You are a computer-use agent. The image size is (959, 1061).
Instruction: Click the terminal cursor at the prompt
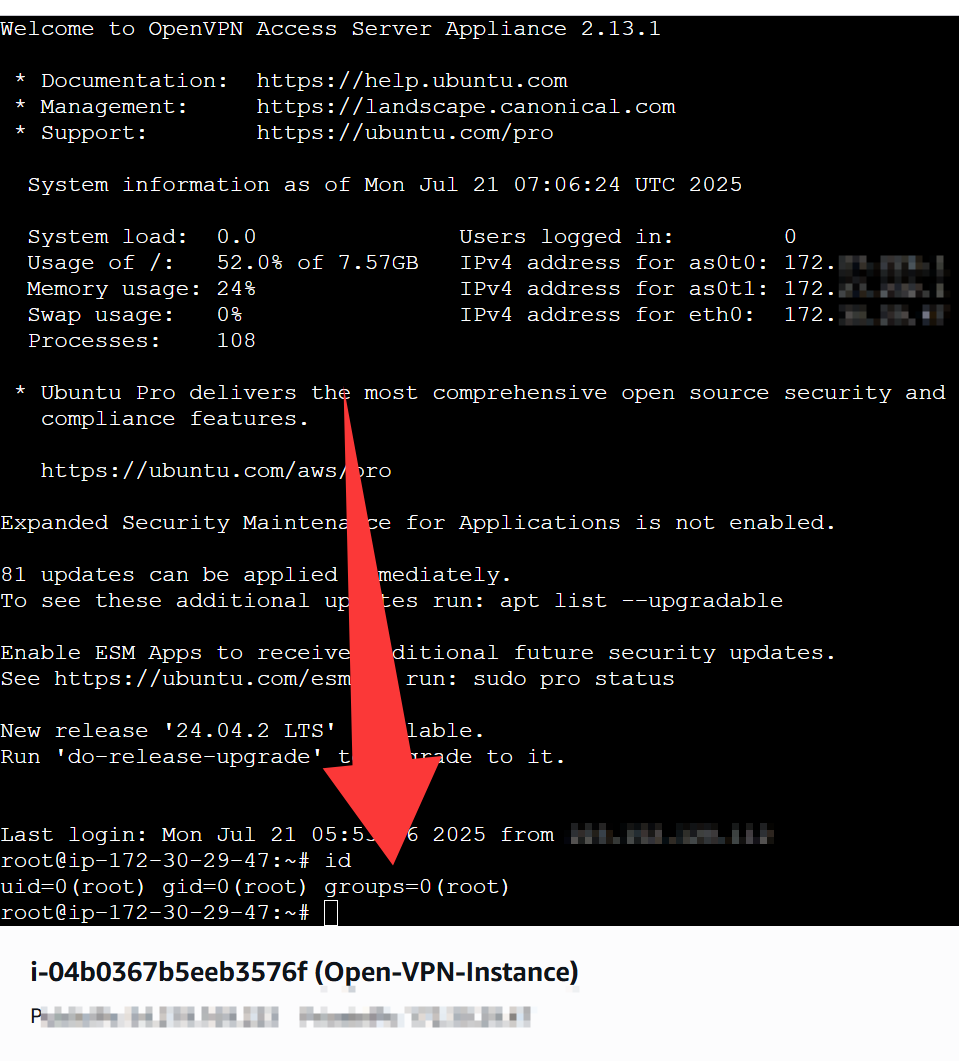coord(331,913)
